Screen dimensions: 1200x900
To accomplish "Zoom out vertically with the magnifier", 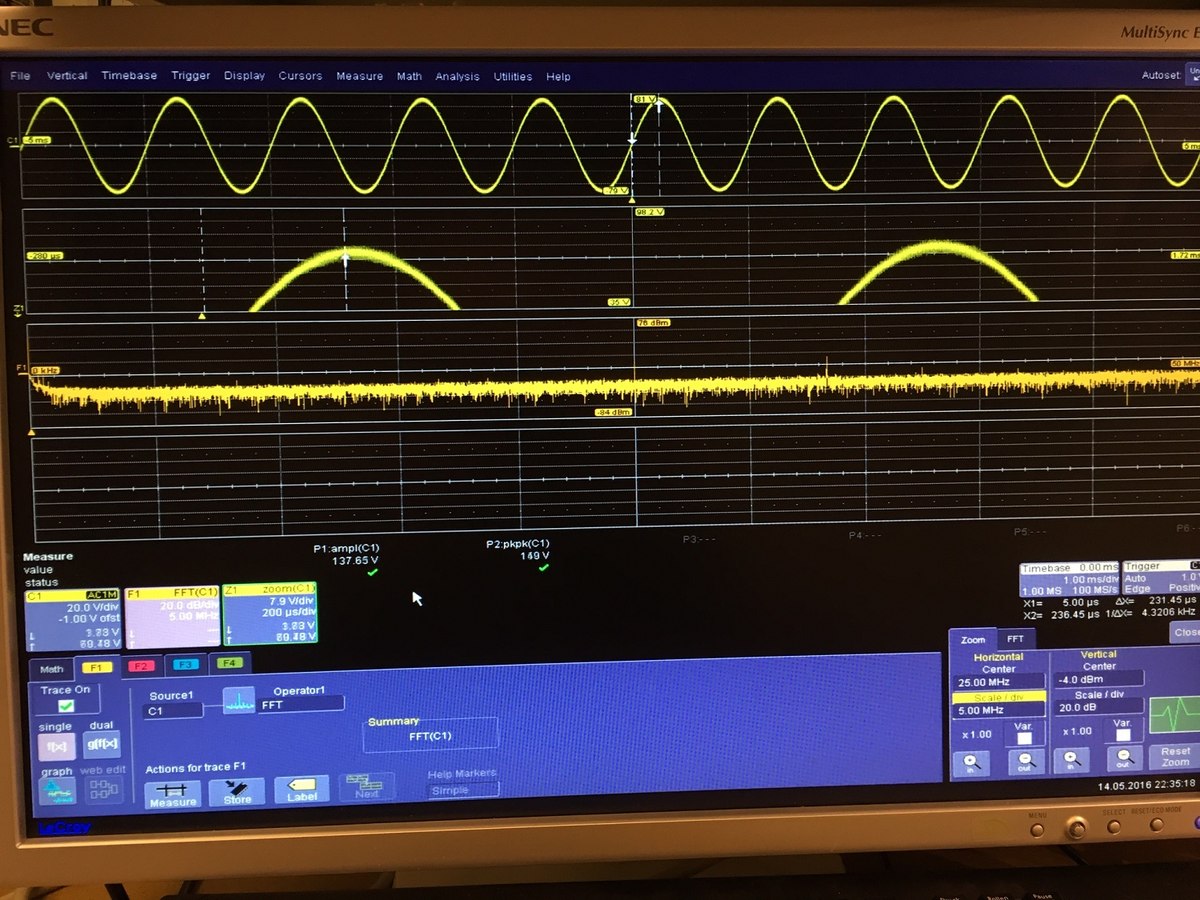I will tap(1125, 760).
